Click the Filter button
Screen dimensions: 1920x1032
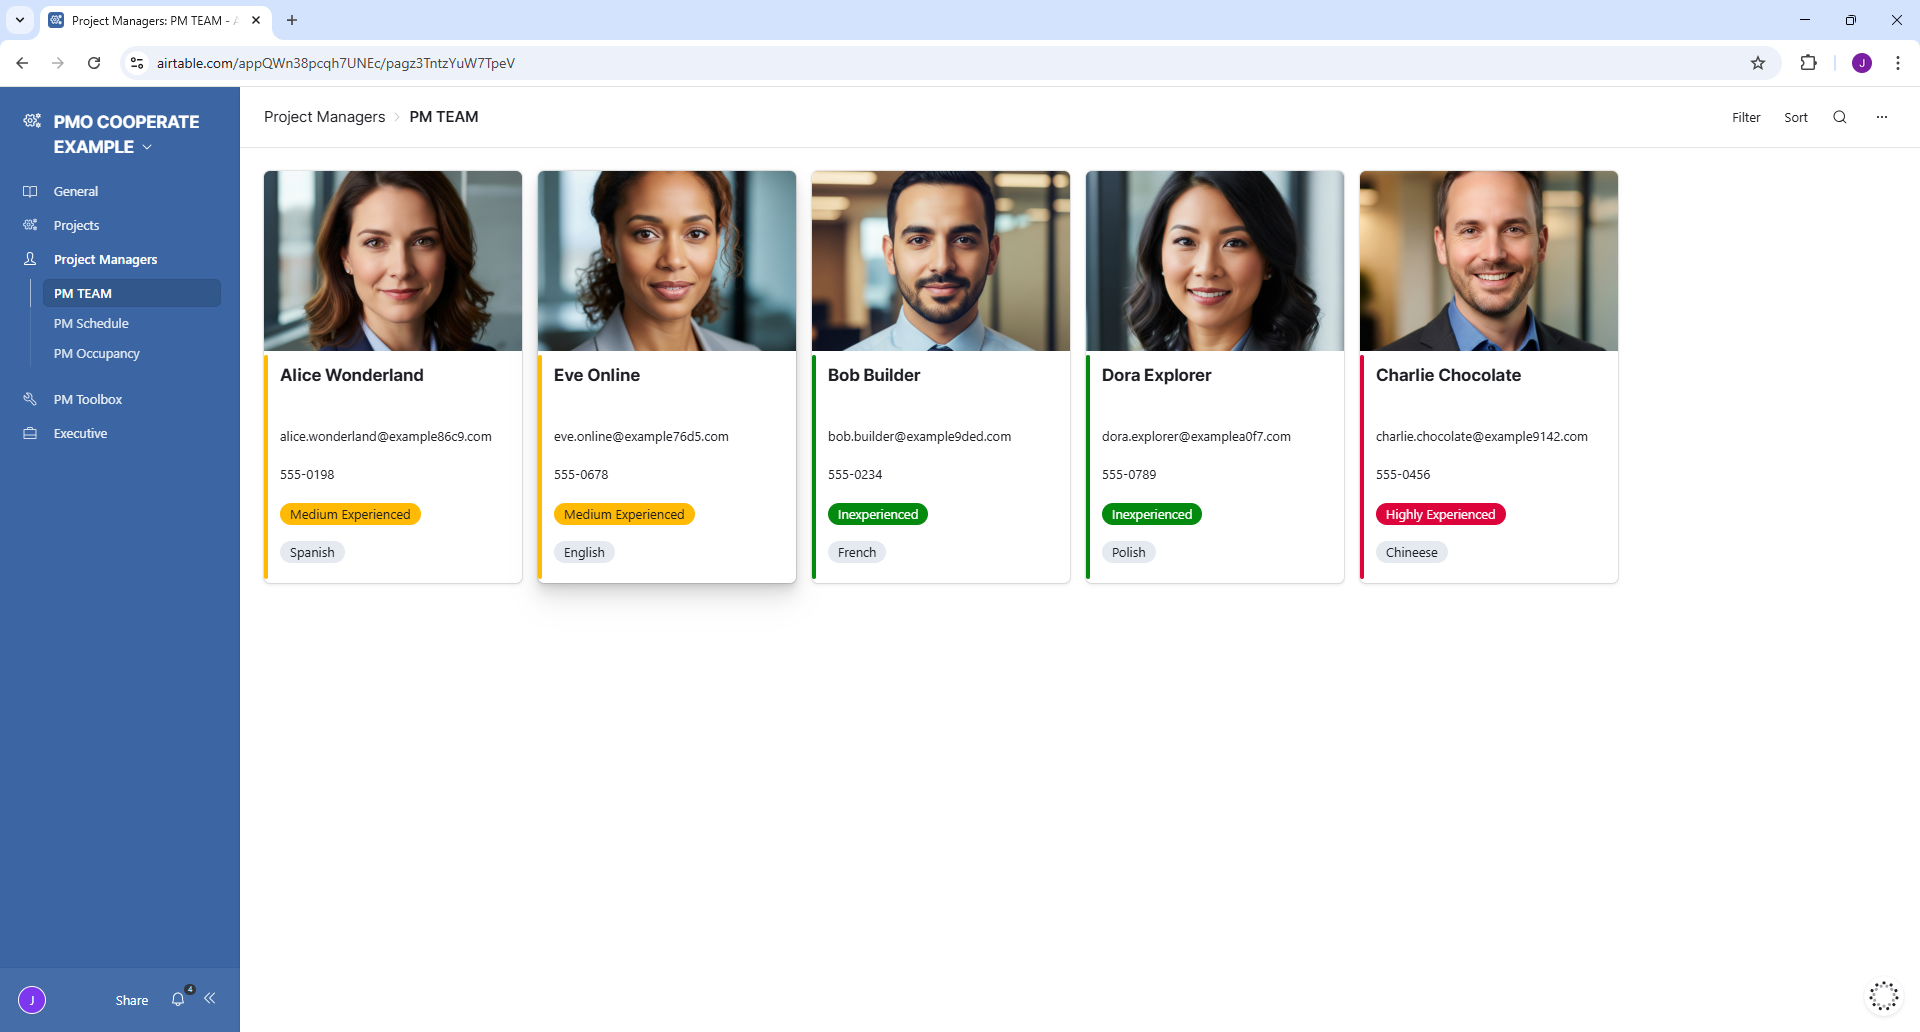point(1746,117)
